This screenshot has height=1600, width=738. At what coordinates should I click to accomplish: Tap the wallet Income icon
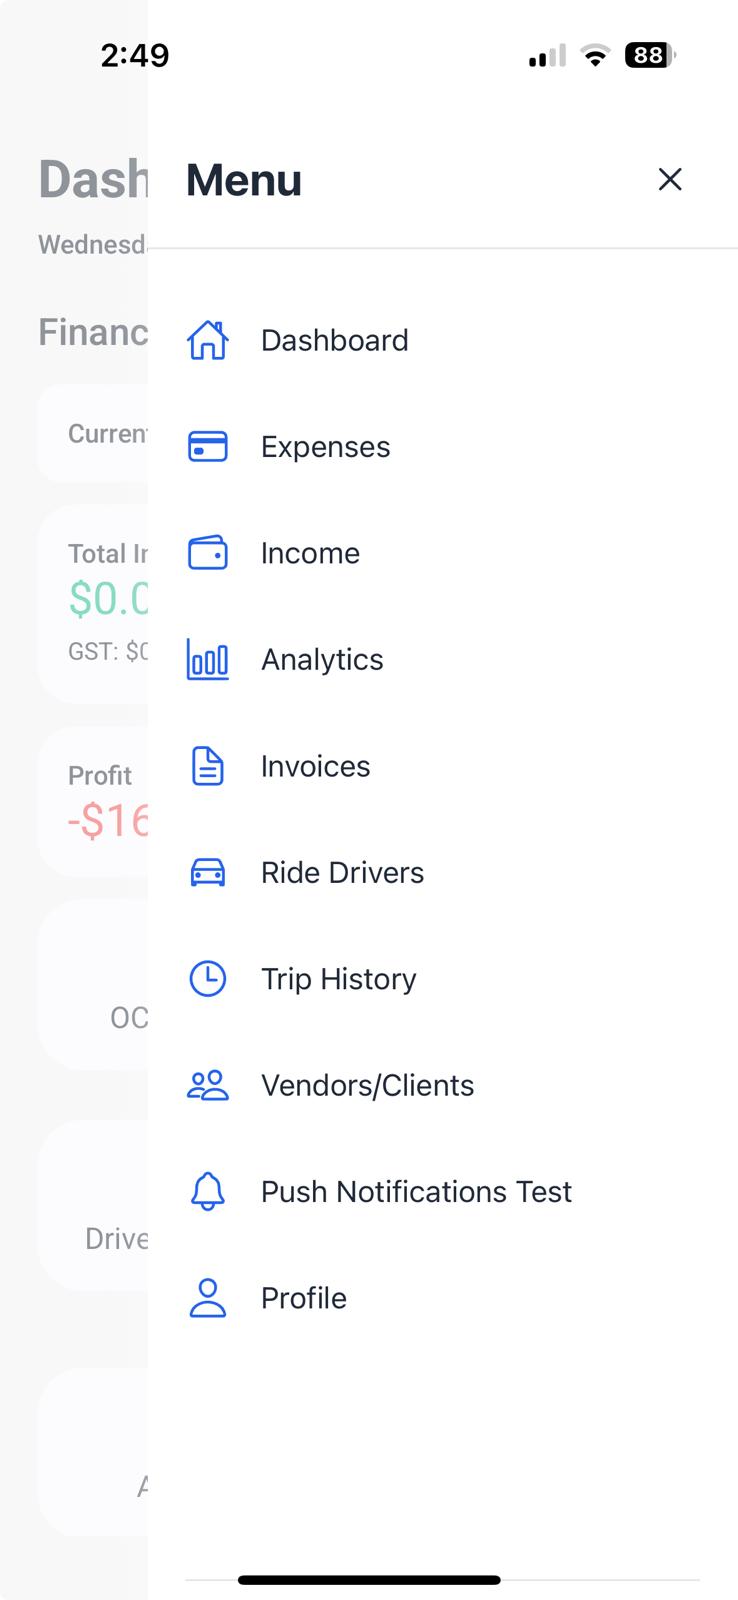pyautogui.click(x=208, y=553)
